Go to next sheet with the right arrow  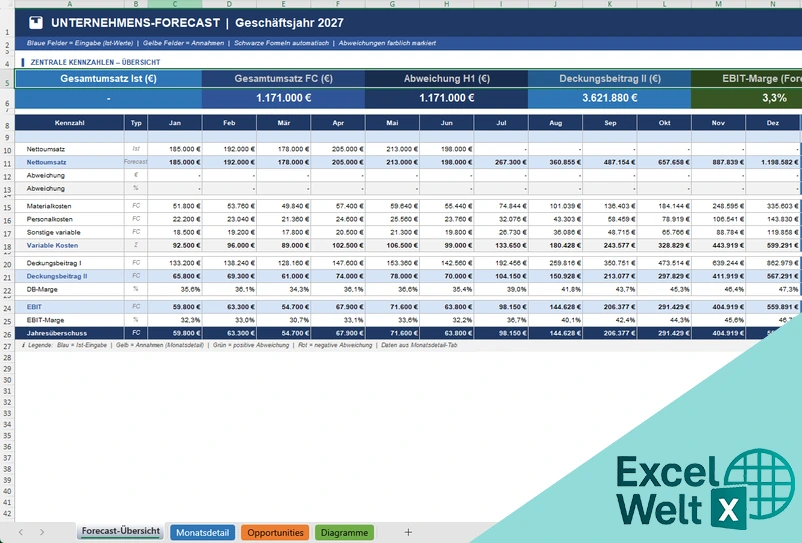coord(42,532)
